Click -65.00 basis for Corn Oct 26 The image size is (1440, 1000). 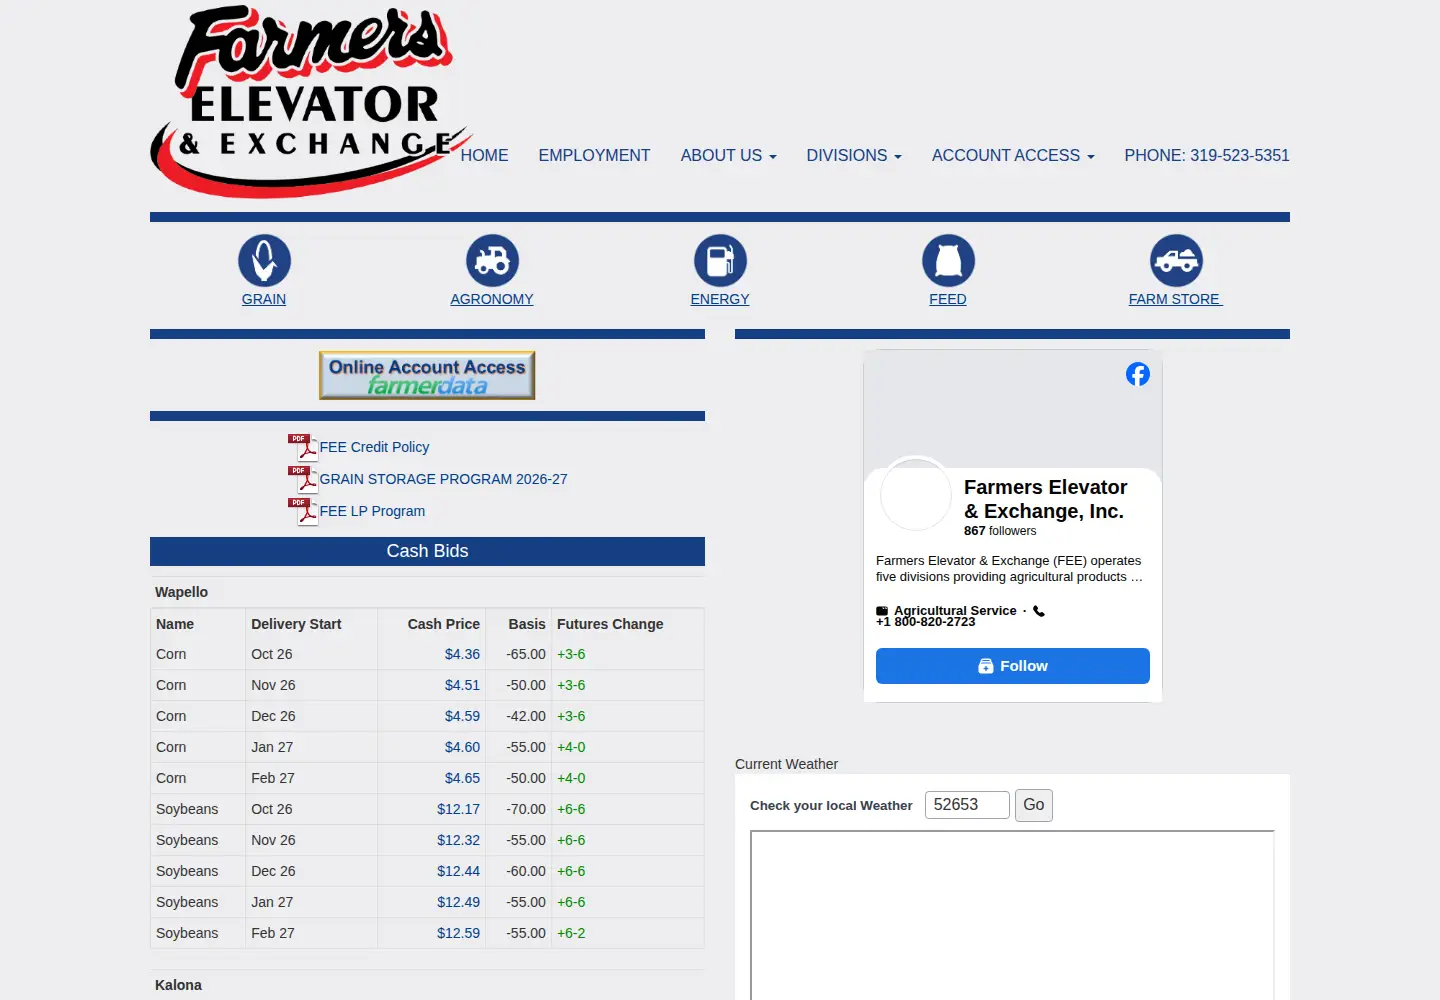click(x=526, y=654)
